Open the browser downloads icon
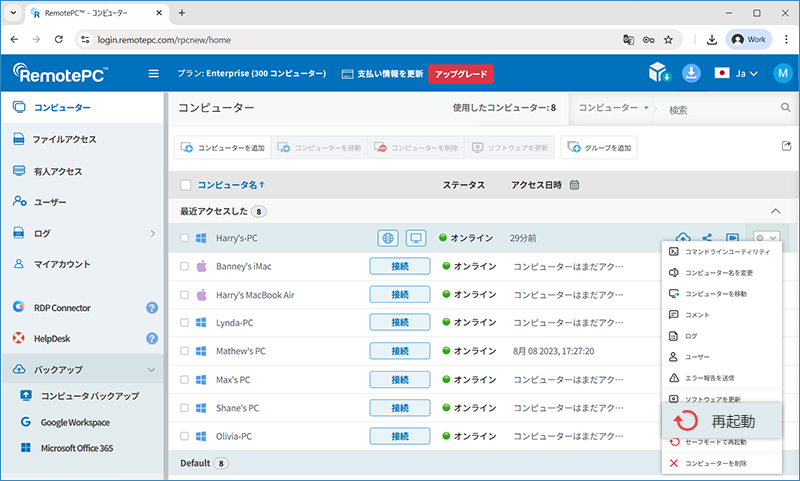 (x=712, y=40)
